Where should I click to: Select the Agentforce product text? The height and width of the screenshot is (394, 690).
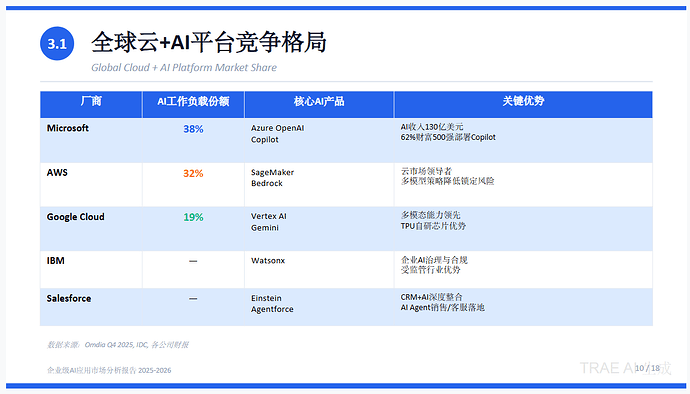coord(272,309)
